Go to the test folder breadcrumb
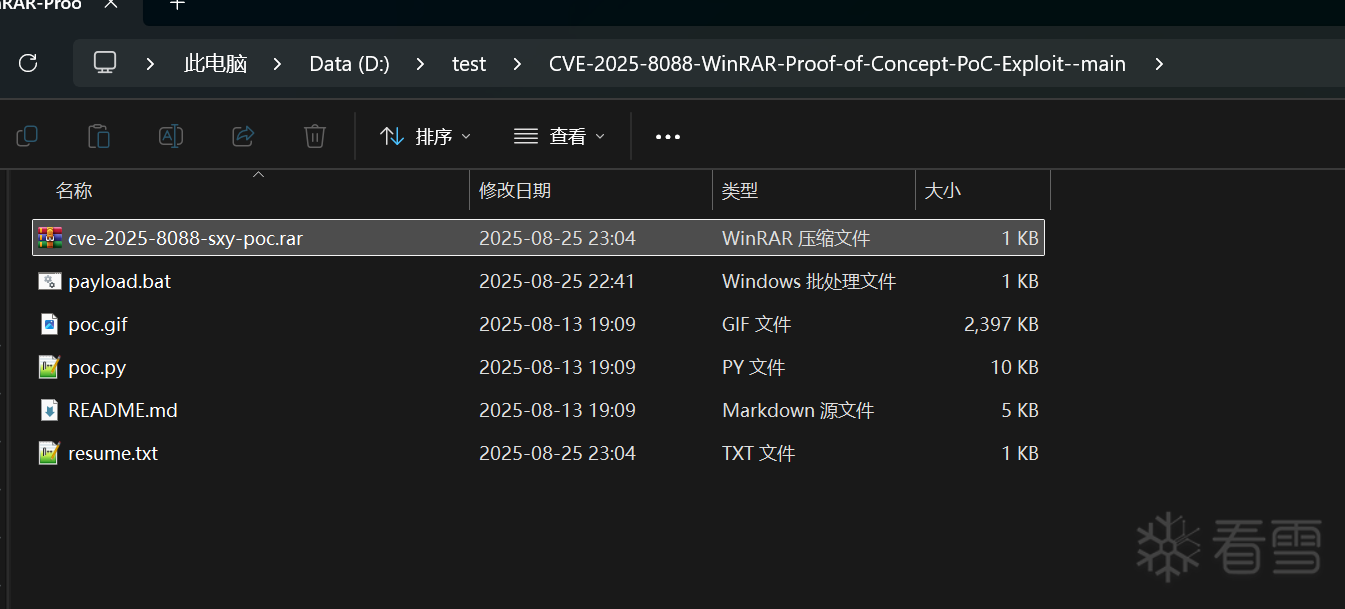Image resolution: width=1345 pixels, height=609 pixels. coord(469,64)
